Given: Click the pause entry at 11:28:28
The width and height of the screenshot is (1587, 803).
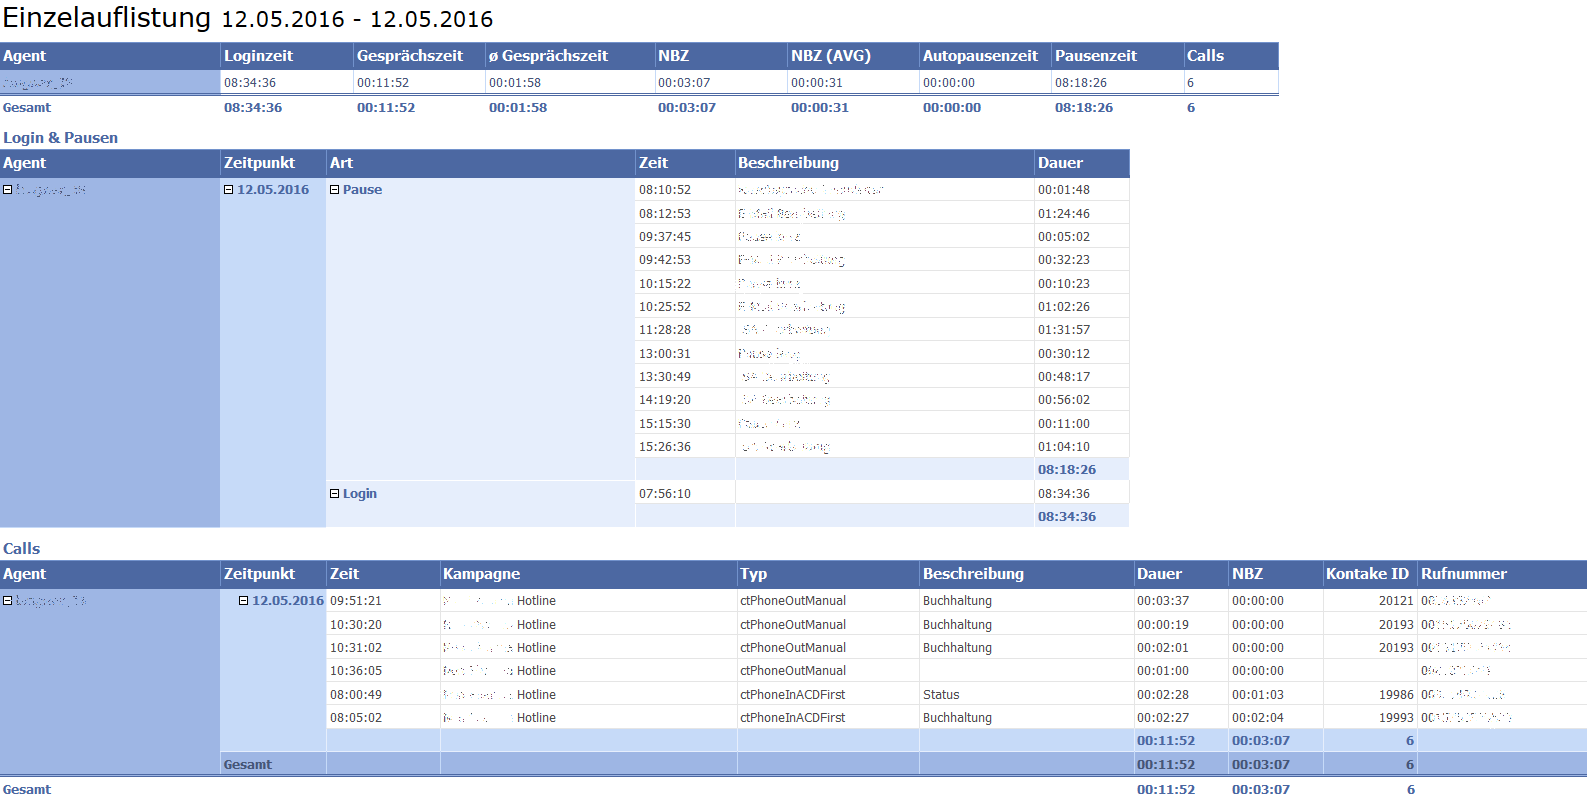Looking at the screenshot, I should (x=665, y=330).
